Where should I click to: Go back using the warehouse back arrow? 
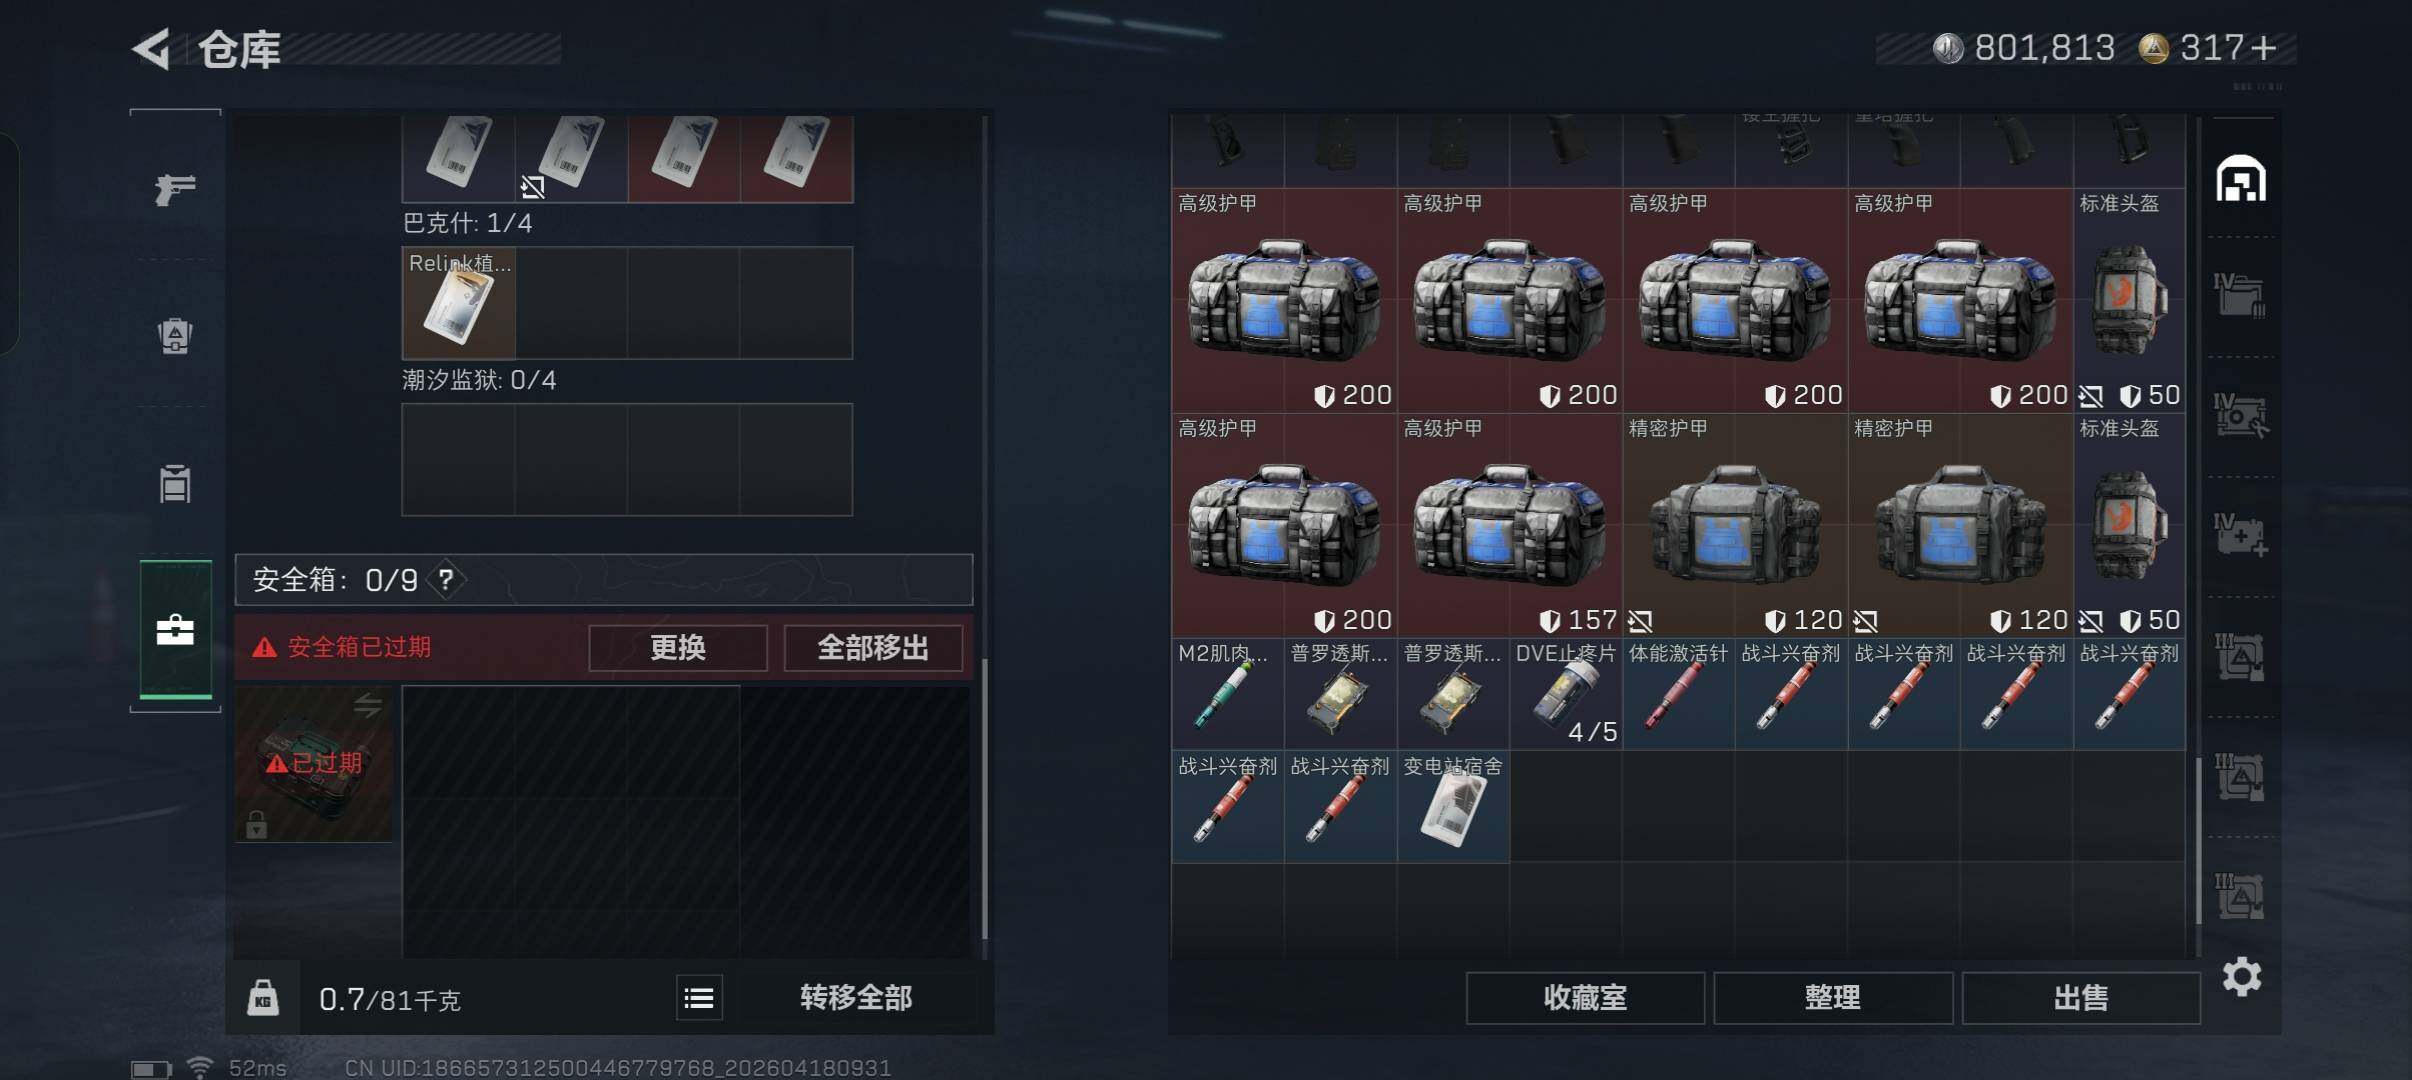pyautogui.click(x=152, y=49)
